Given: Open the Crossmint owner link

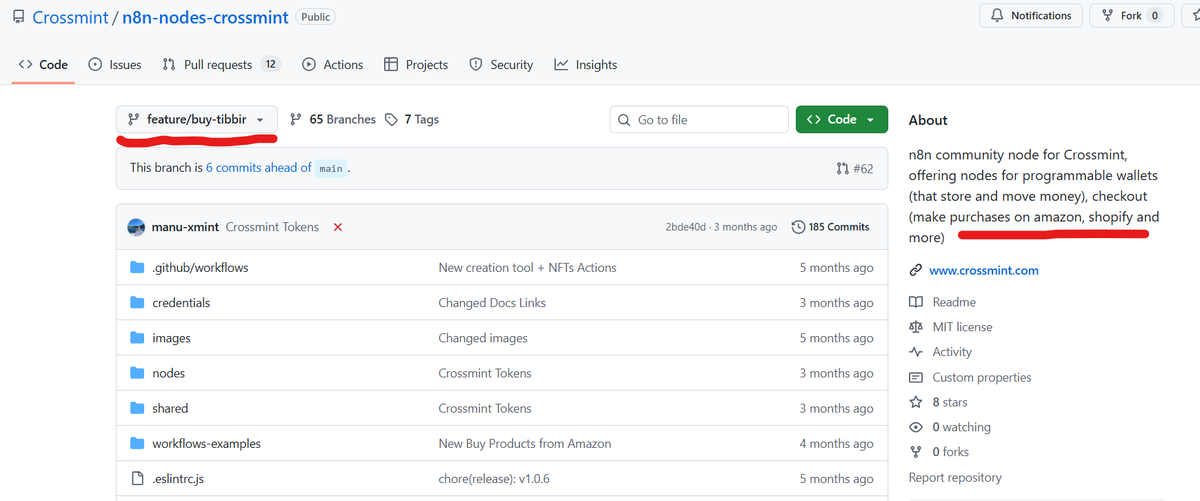Looking at the screenshot, I should (70, 18).
